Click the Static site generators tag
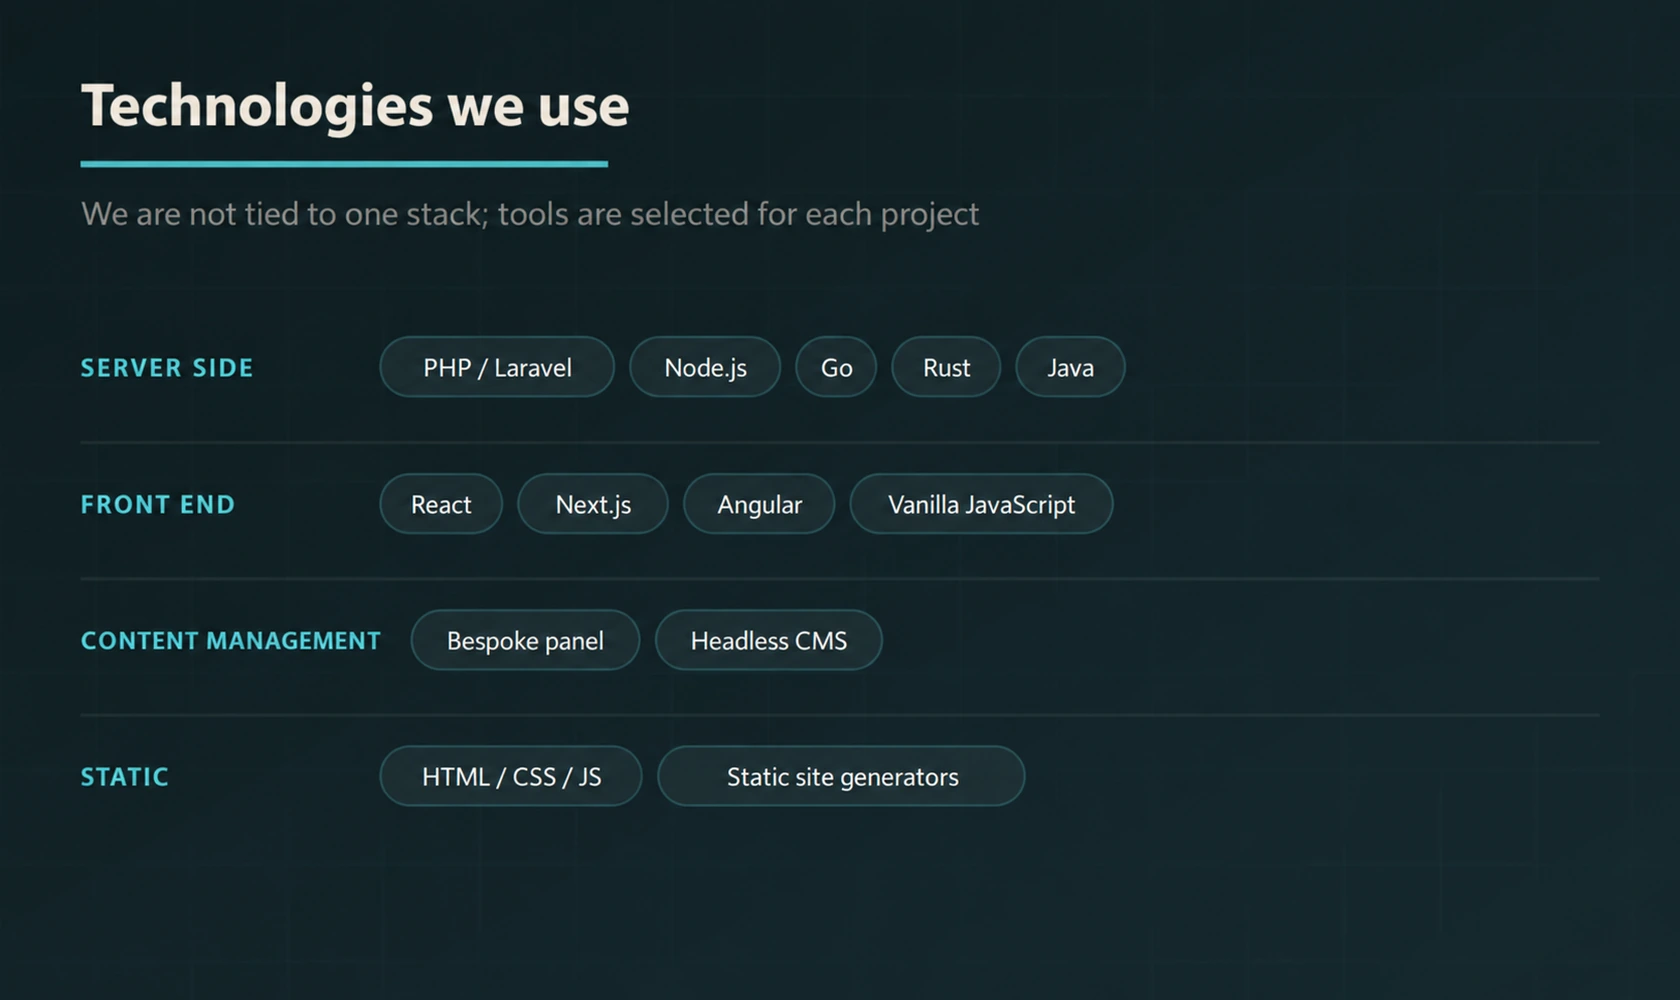This screenshot has height=1000, width=1680. (x=841, y=776)
